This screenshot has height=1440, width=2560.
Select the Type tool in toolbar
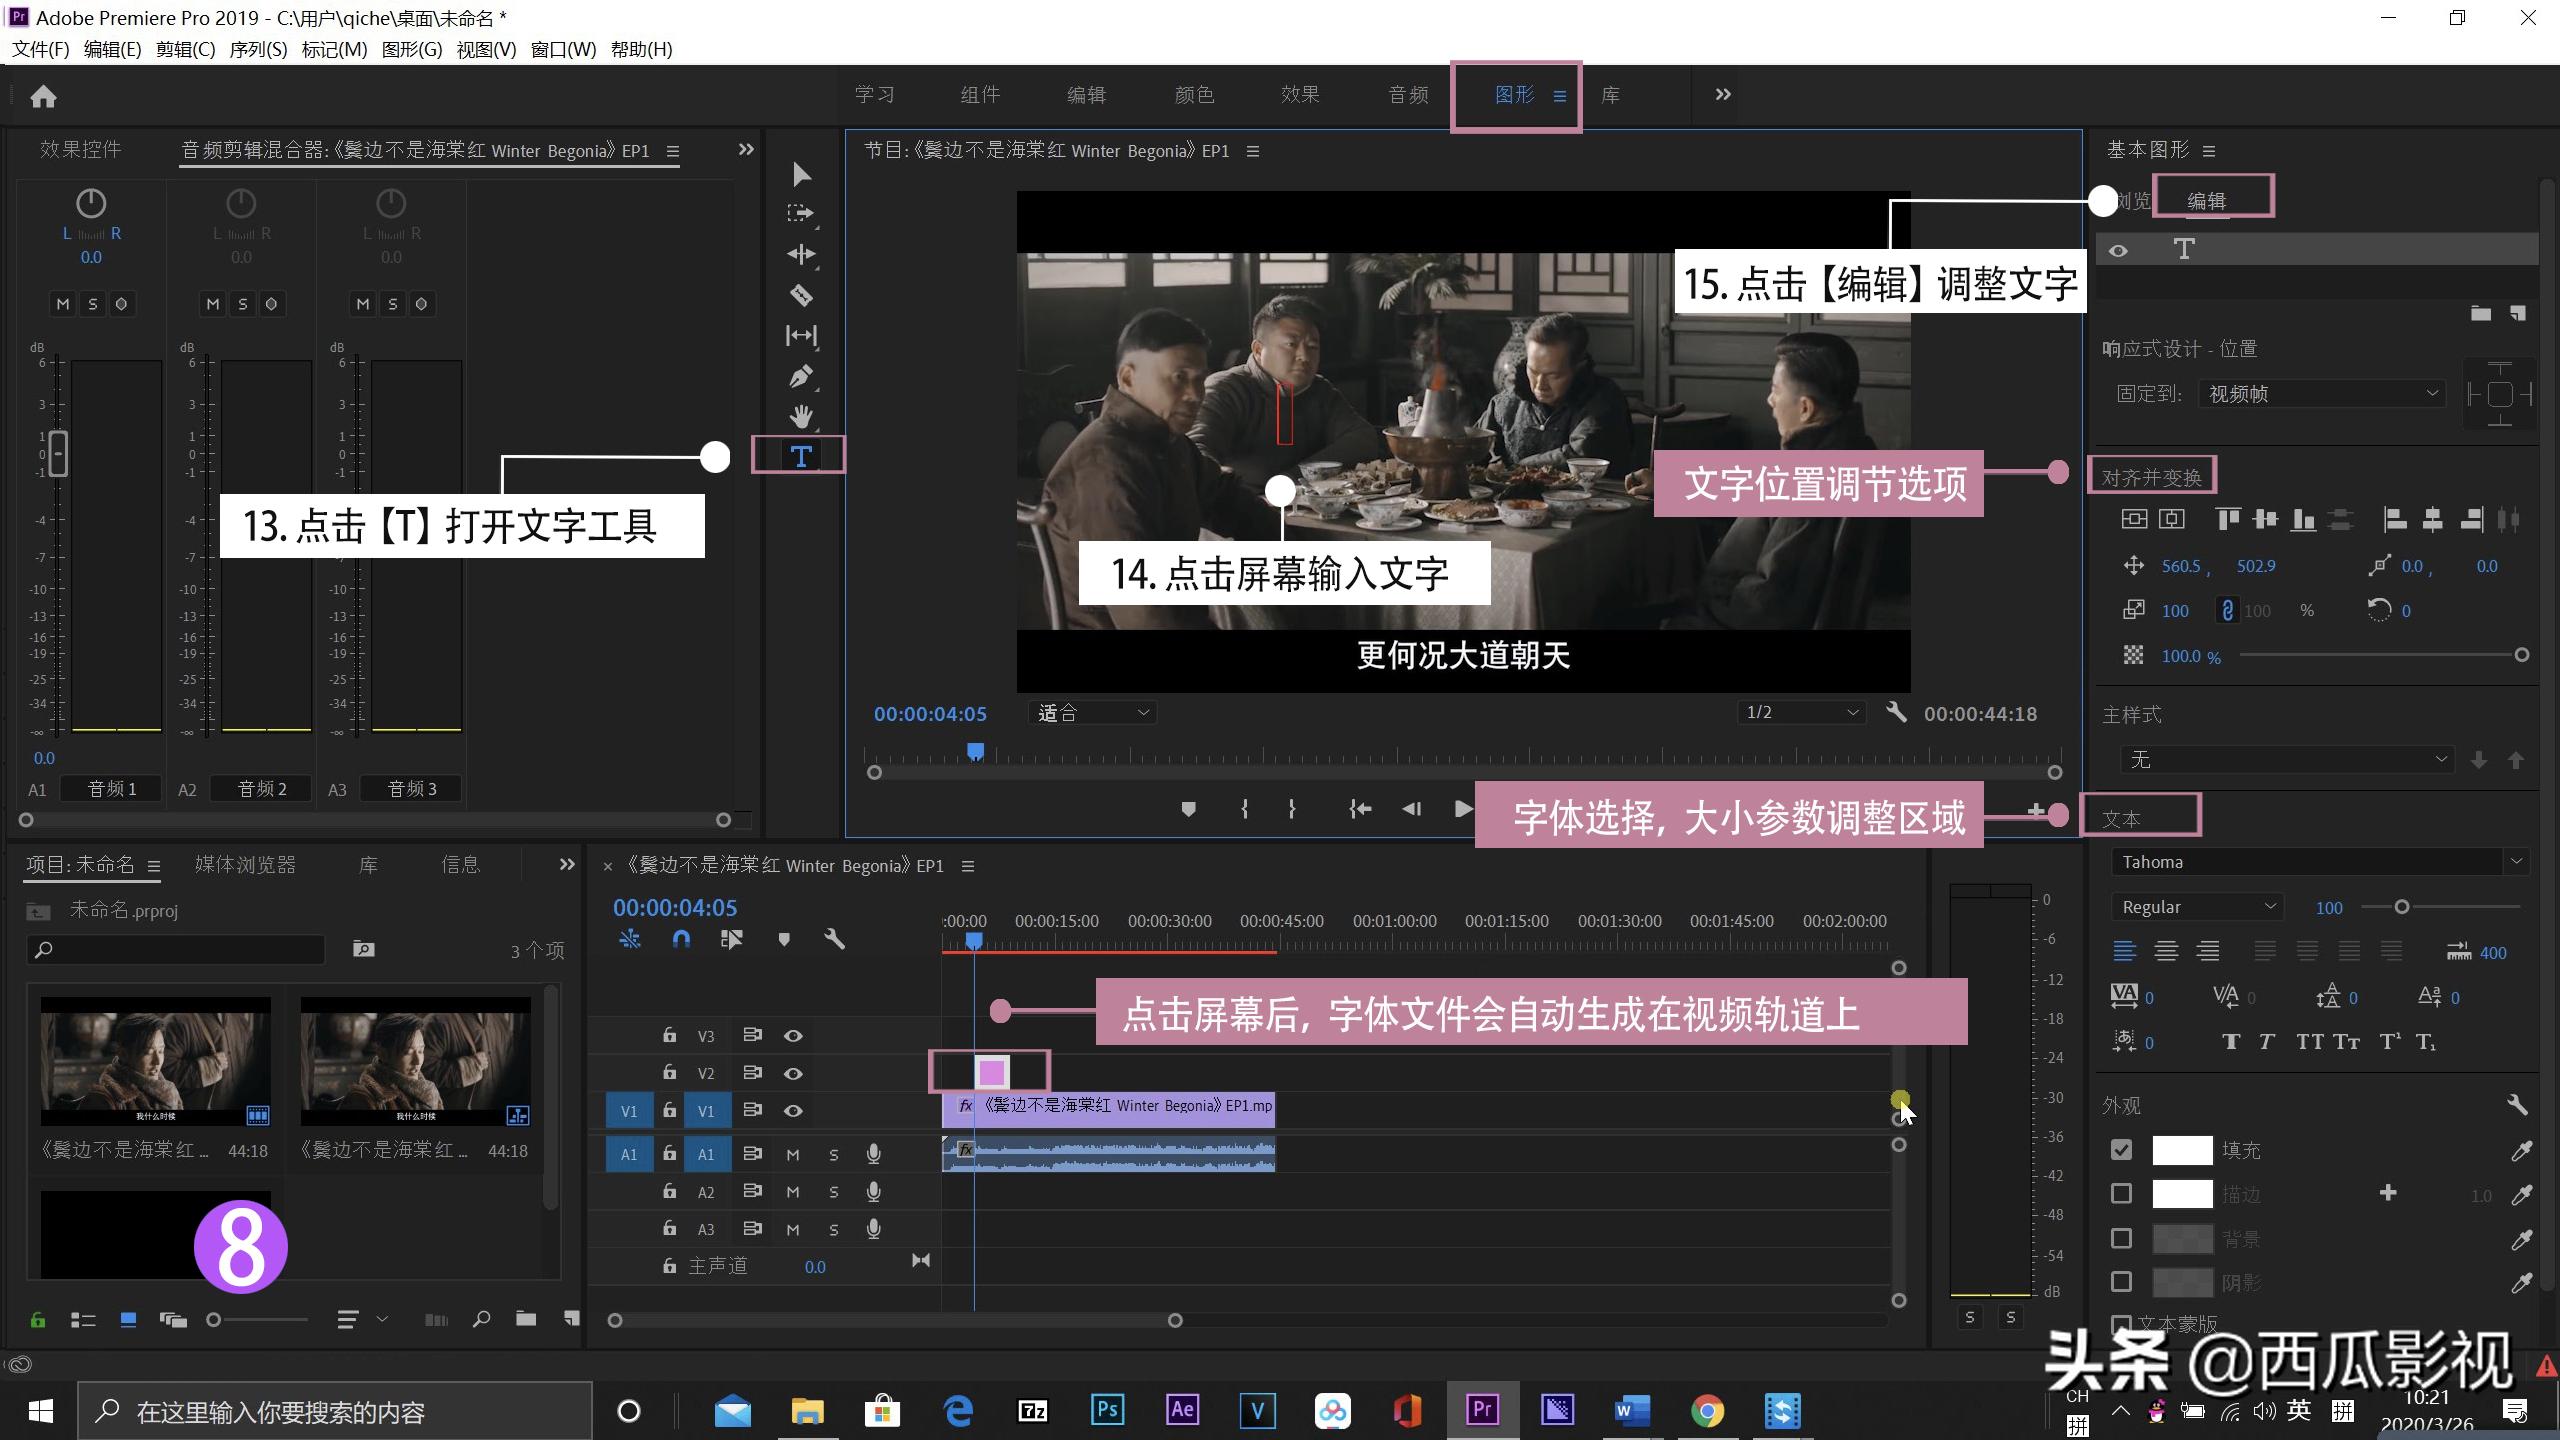[x=799, y=455]
